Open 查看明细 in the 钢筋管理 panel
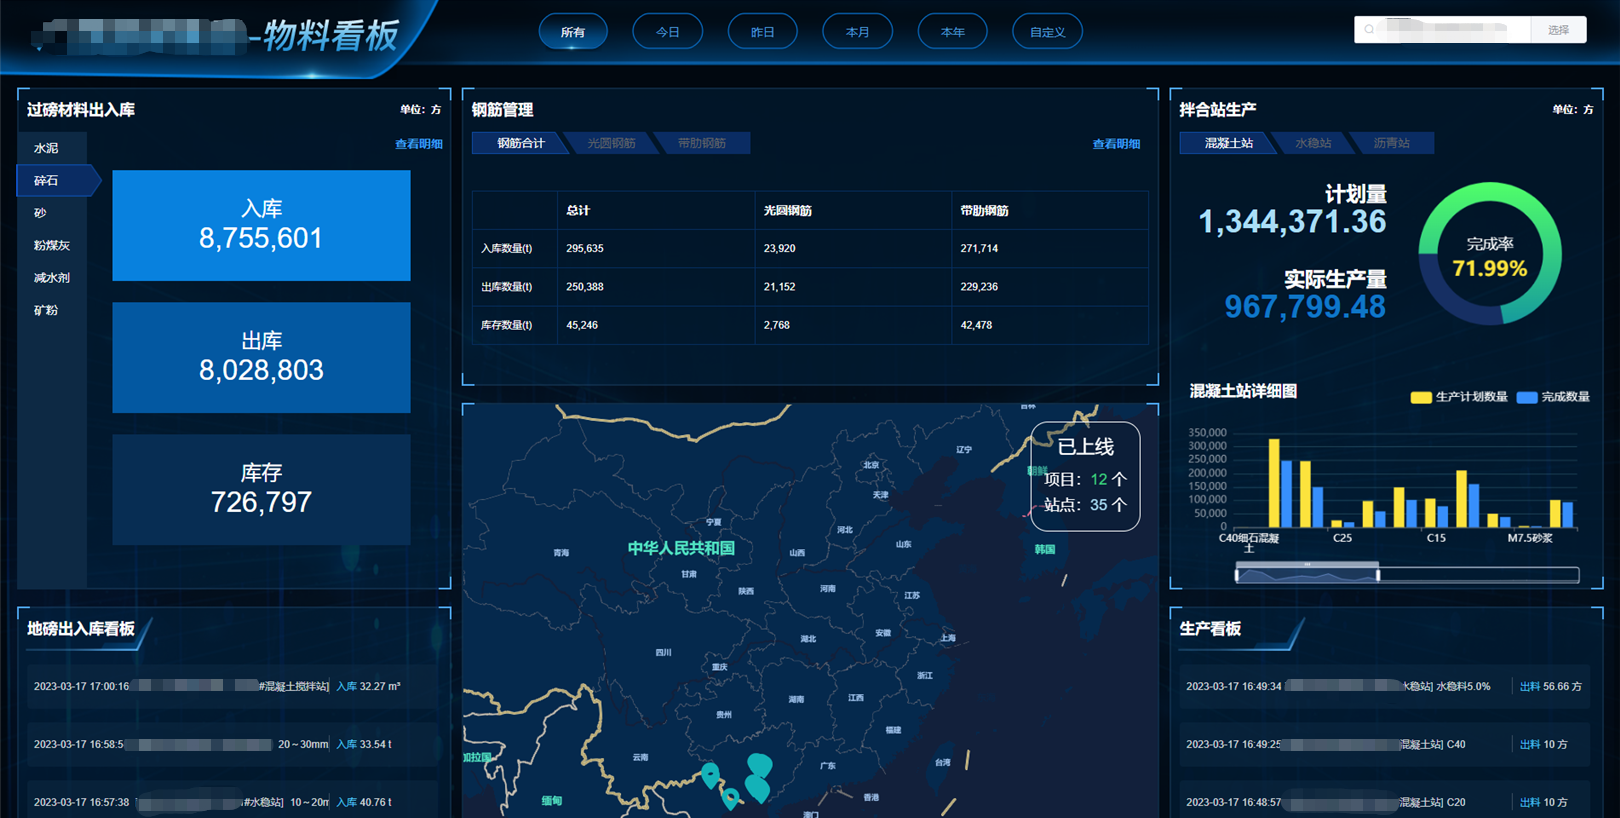Screen dimensions: 1620x818 pyautogui.click(x=1116, y=144)
